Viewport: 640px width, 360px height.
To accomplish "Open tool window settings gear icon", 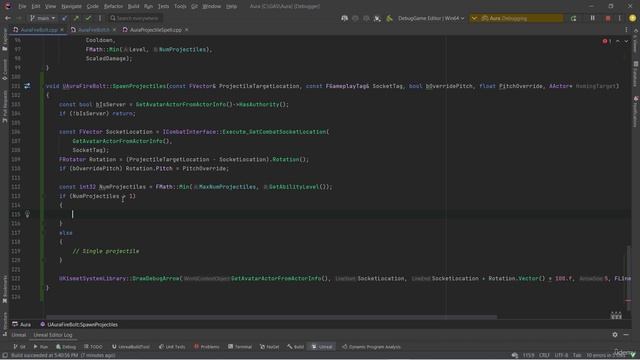I will coord(615,335).
